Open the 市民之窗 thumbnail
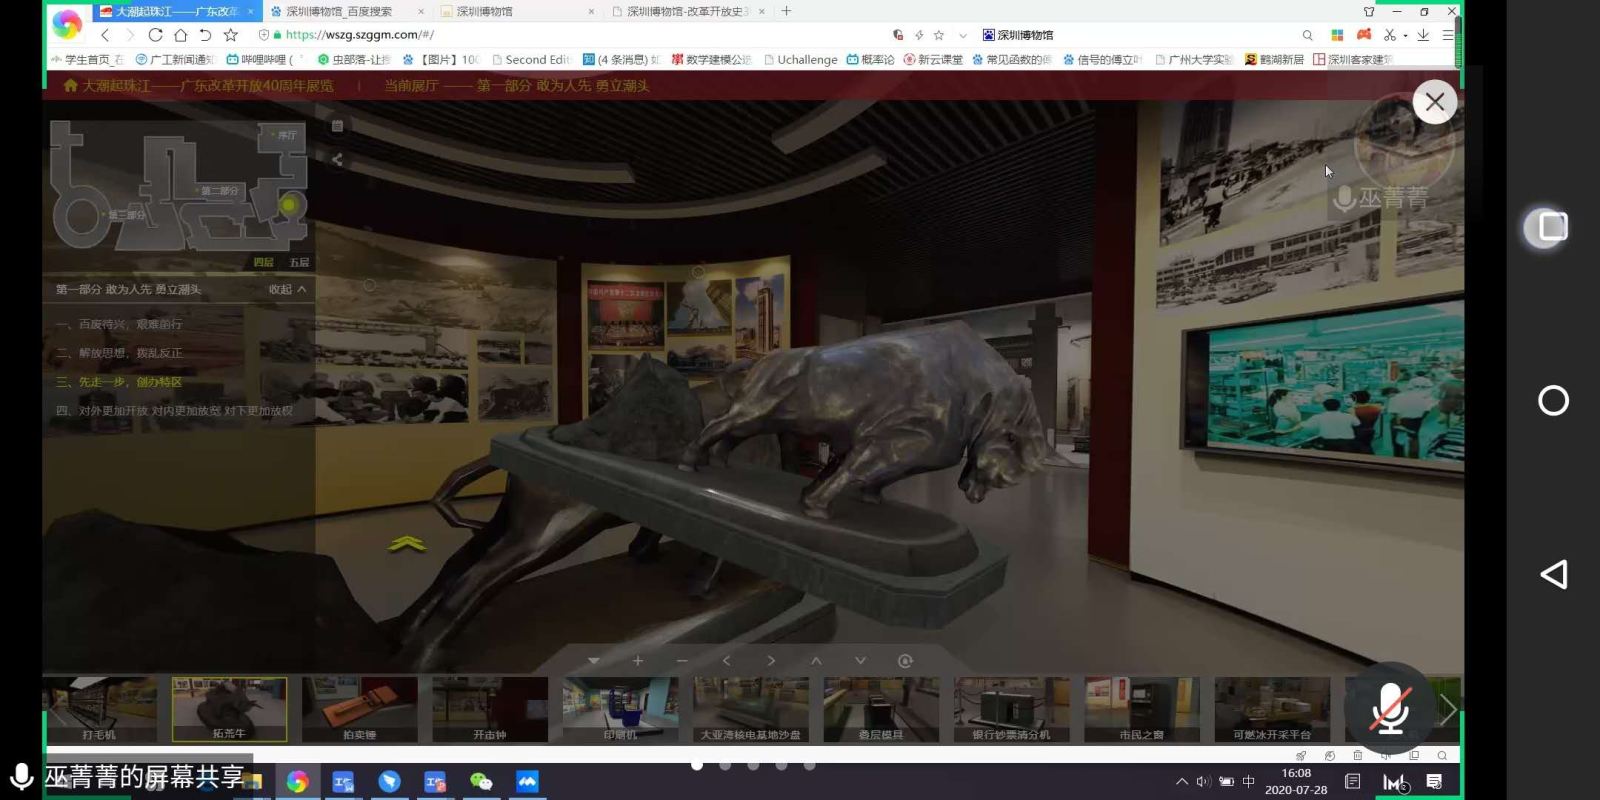The width and height of the screenshot is (1600, 800). [1142, 709]
